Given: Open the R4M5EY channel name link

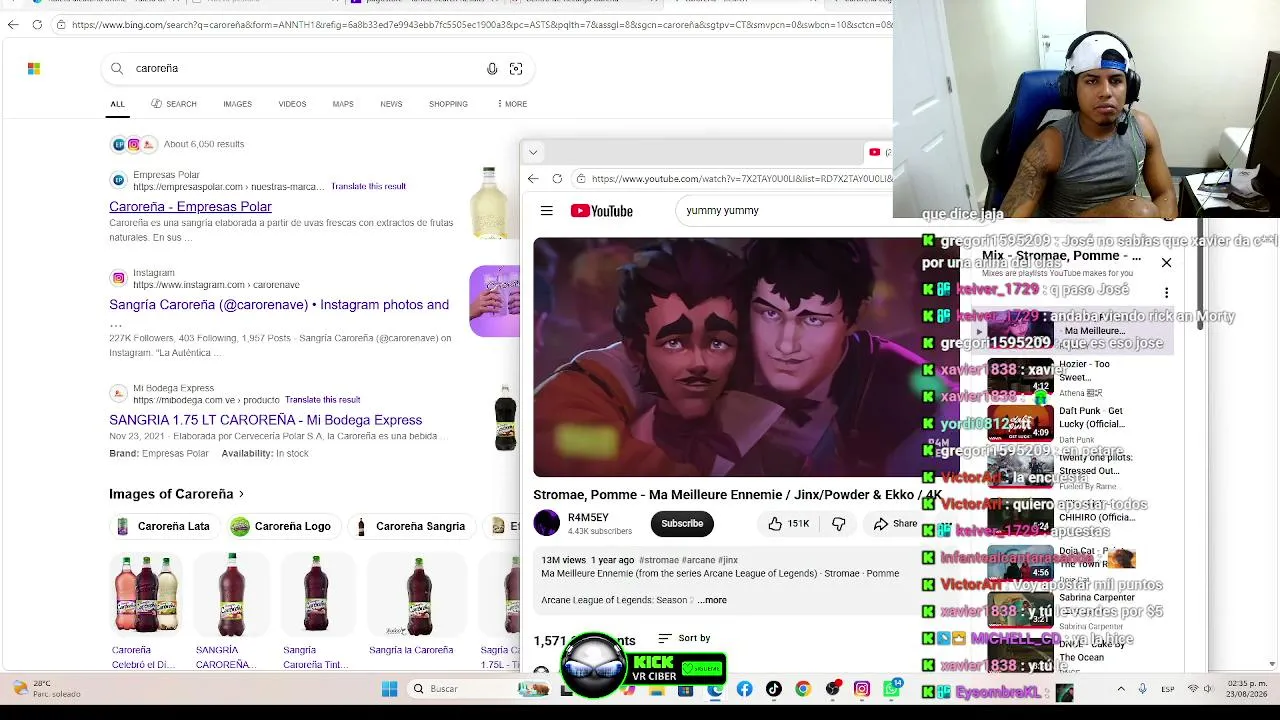Looking at the screenshot, I should tap(588, 518).
